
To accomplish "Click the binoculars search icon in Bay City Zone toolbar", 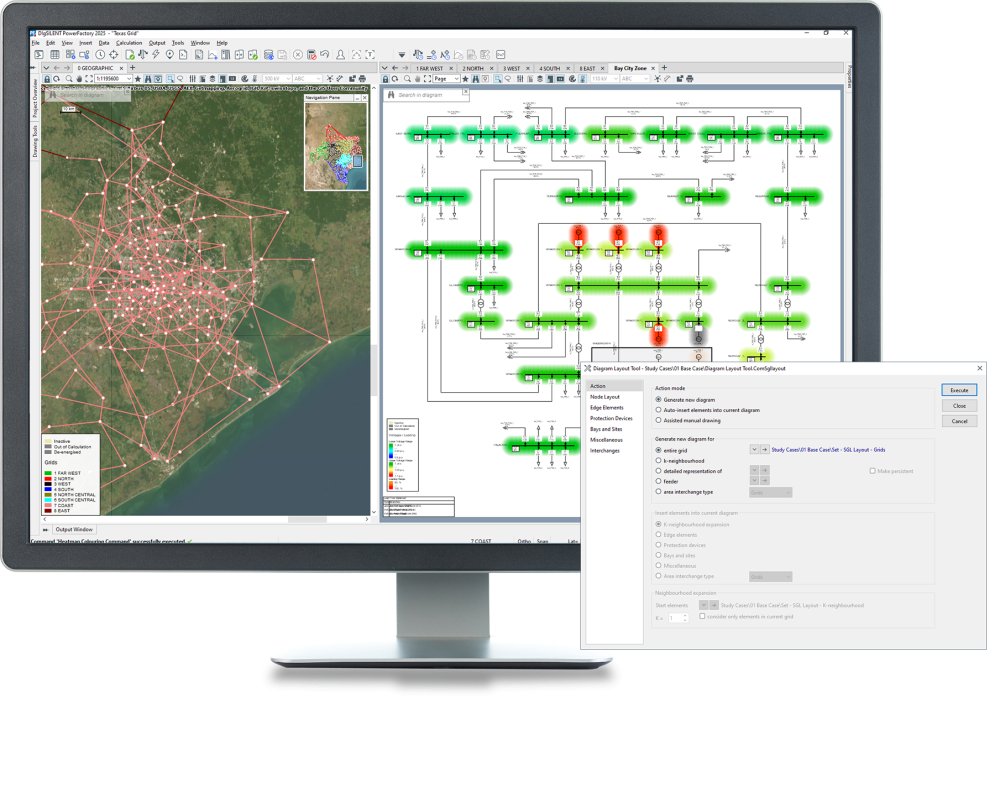I will point(476,79).
